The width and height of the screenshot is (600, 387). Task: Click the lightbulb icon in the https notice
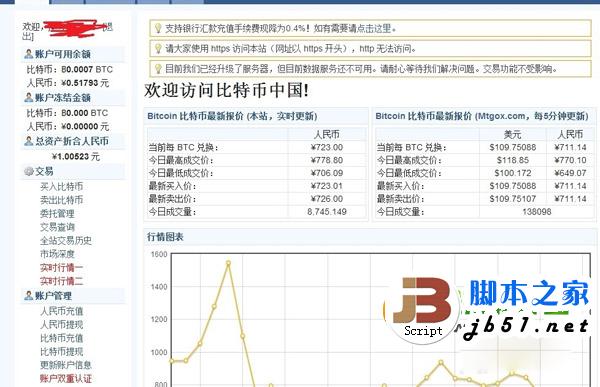[158, 49]
